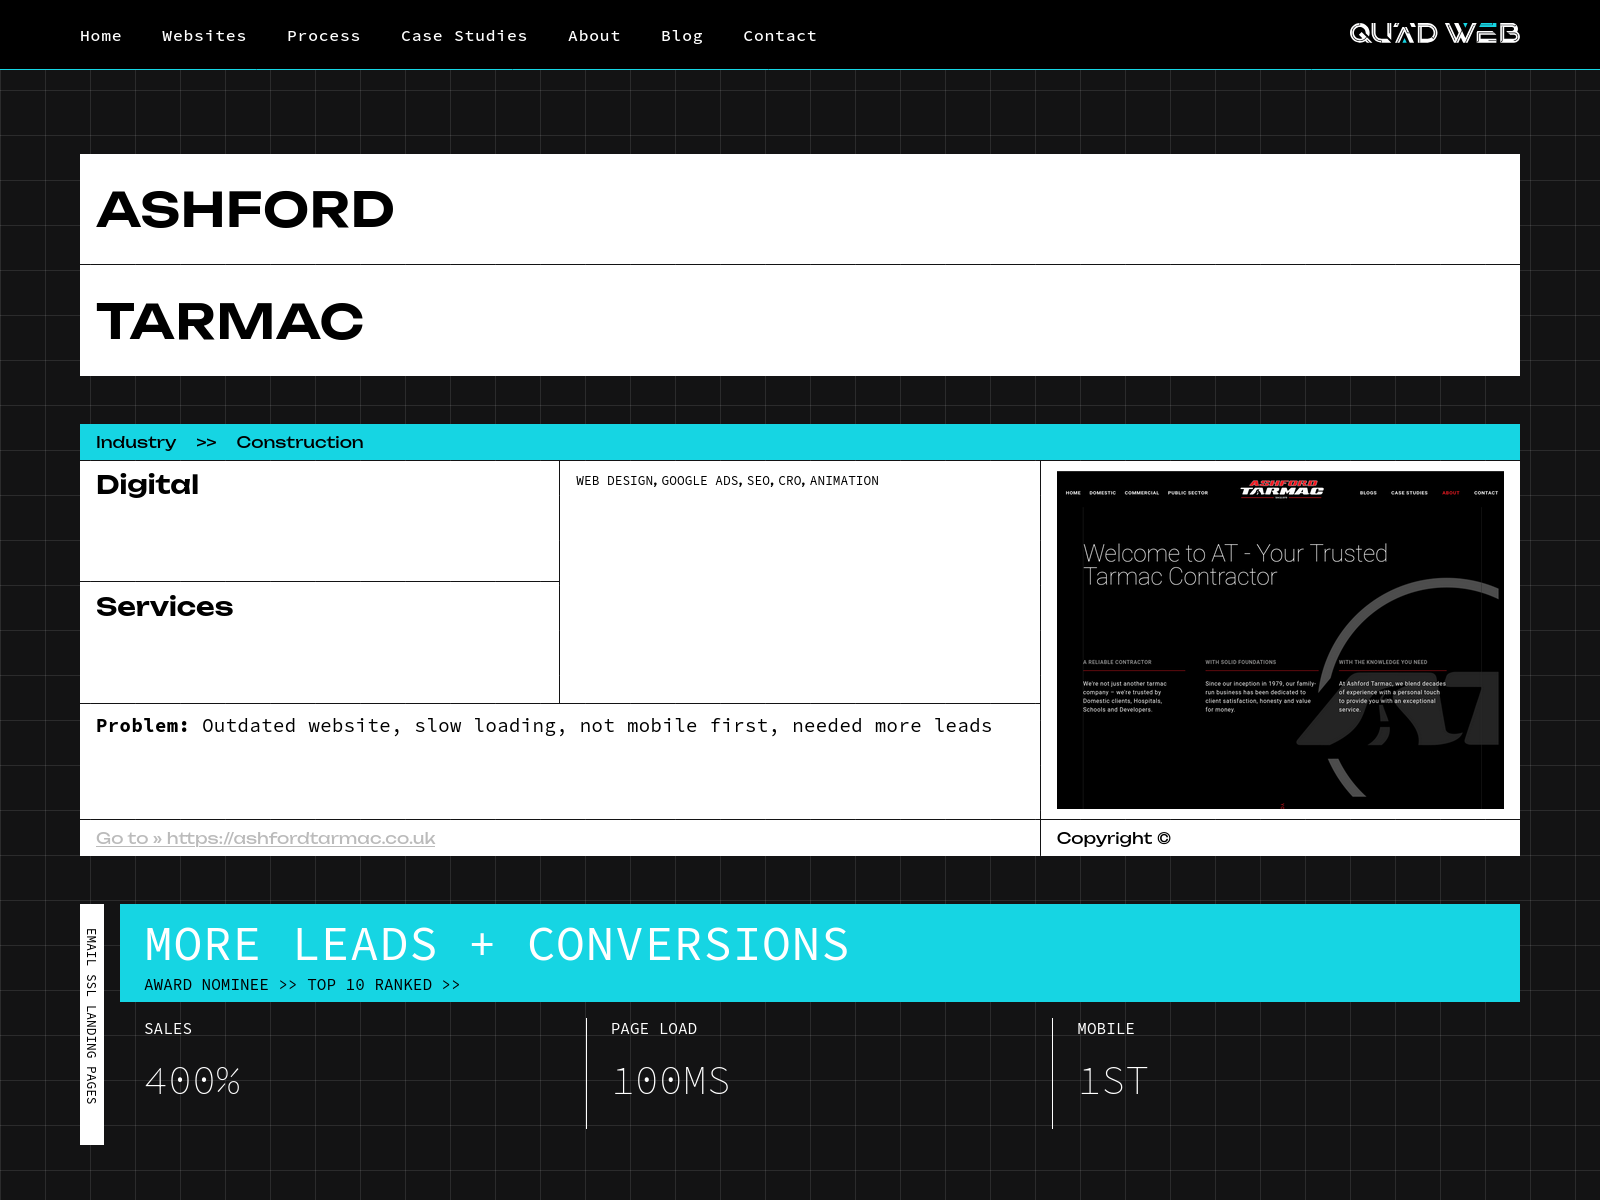Click the WEB DESIGN service tag
1600x1200 pixels.
[x=615, y=481]
